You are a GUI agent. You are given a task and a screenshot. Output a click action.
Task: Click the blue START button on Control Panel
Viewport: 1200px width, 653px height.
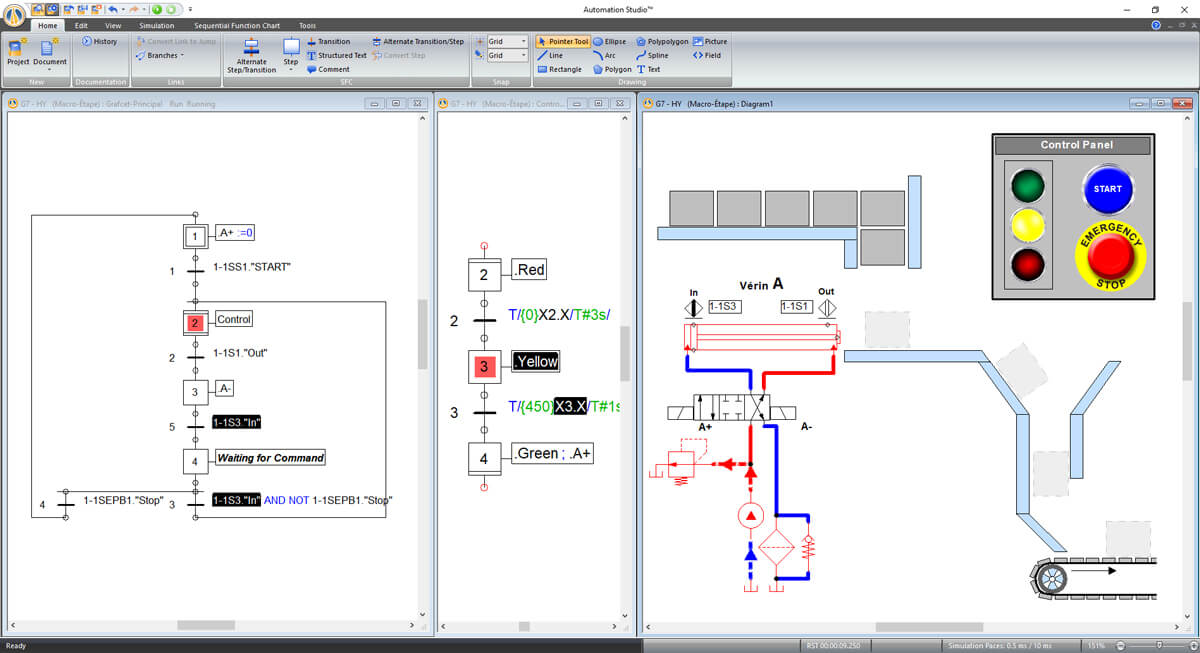tap(1107, 188)
